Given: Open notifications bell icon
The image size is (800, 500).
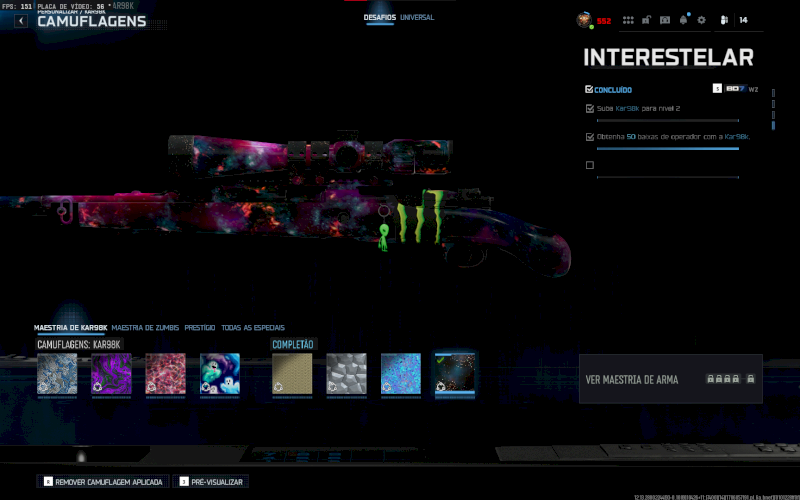Looking at the screenshot, I should tap(683, 20).
